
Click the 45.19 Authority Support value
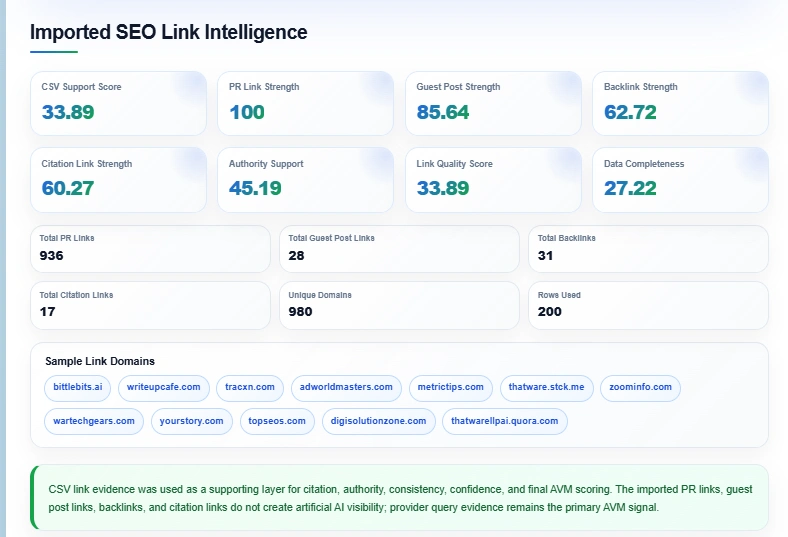[255, 188]
